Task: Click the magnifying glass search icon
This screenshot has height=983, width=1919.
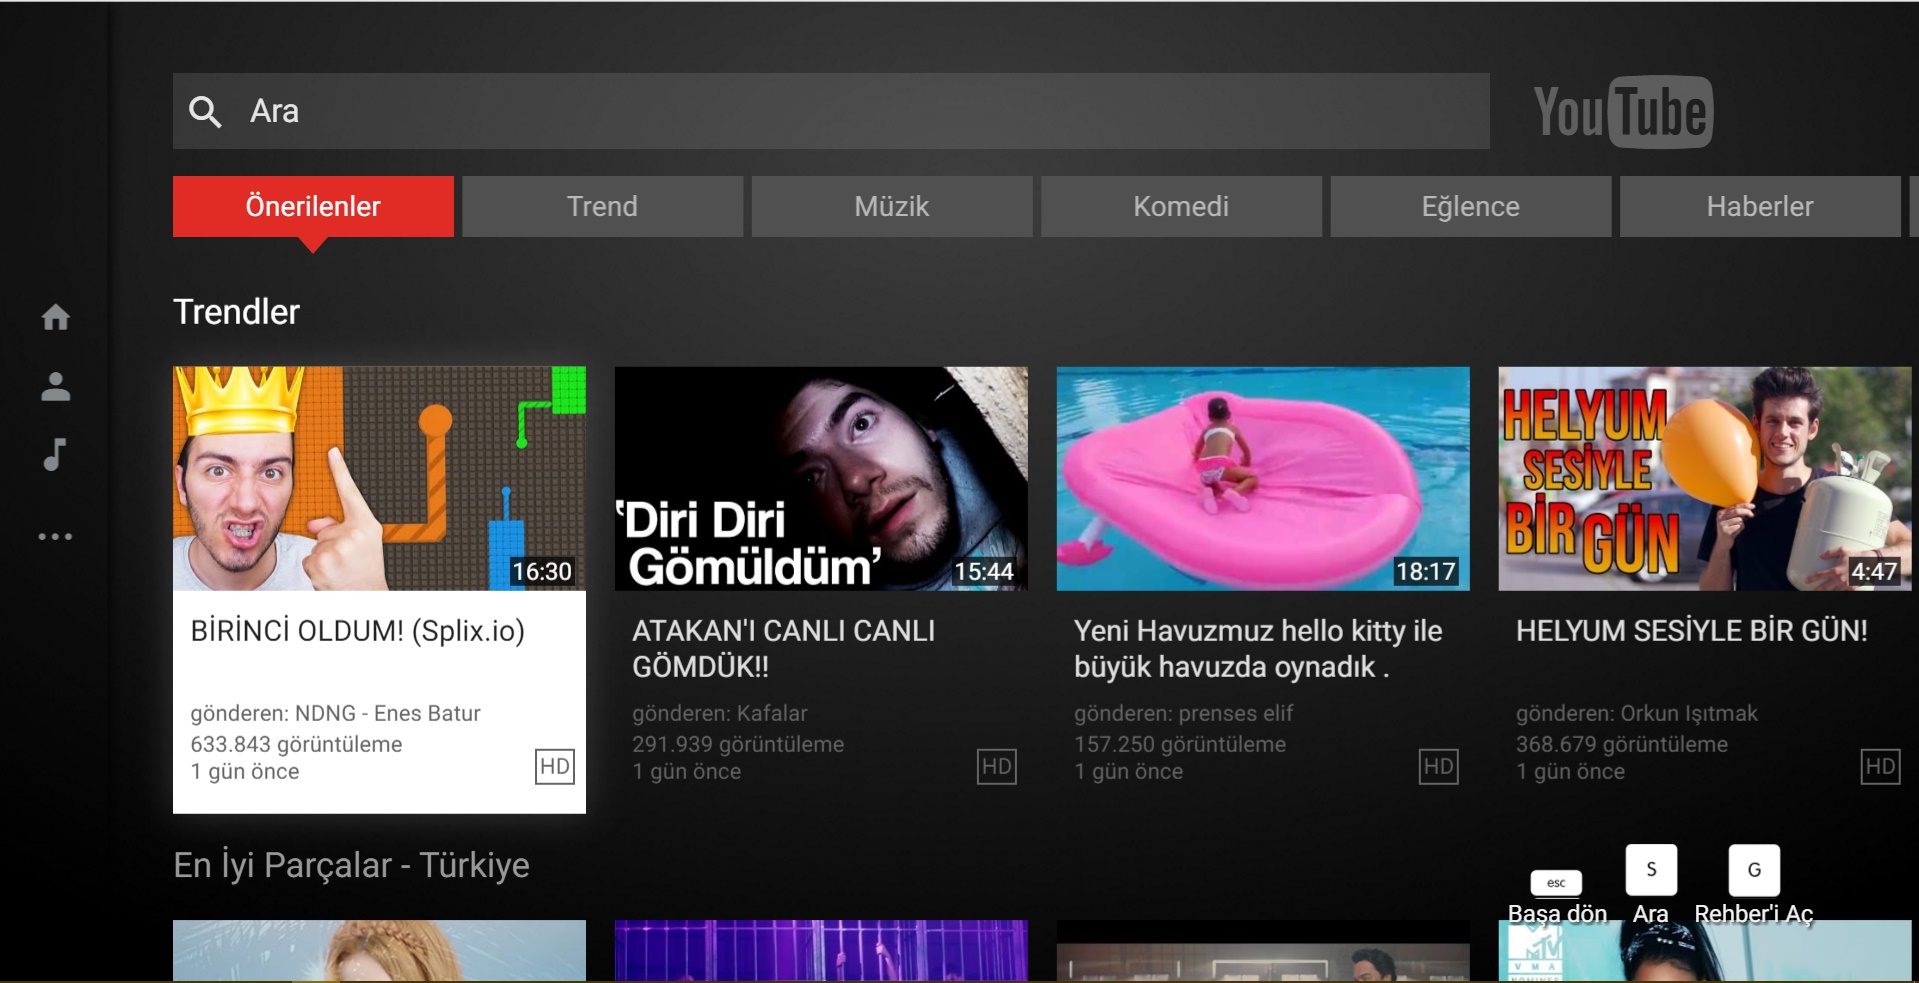Action: coord(205,111)
